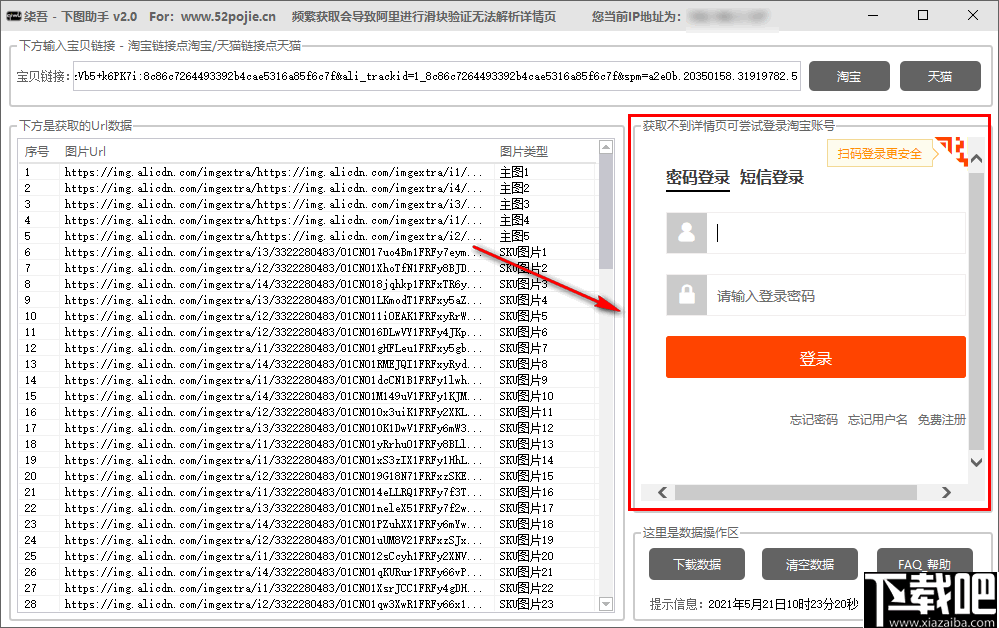
Task: Select row 15 type SKU图片10
Action: pos(309,396)
